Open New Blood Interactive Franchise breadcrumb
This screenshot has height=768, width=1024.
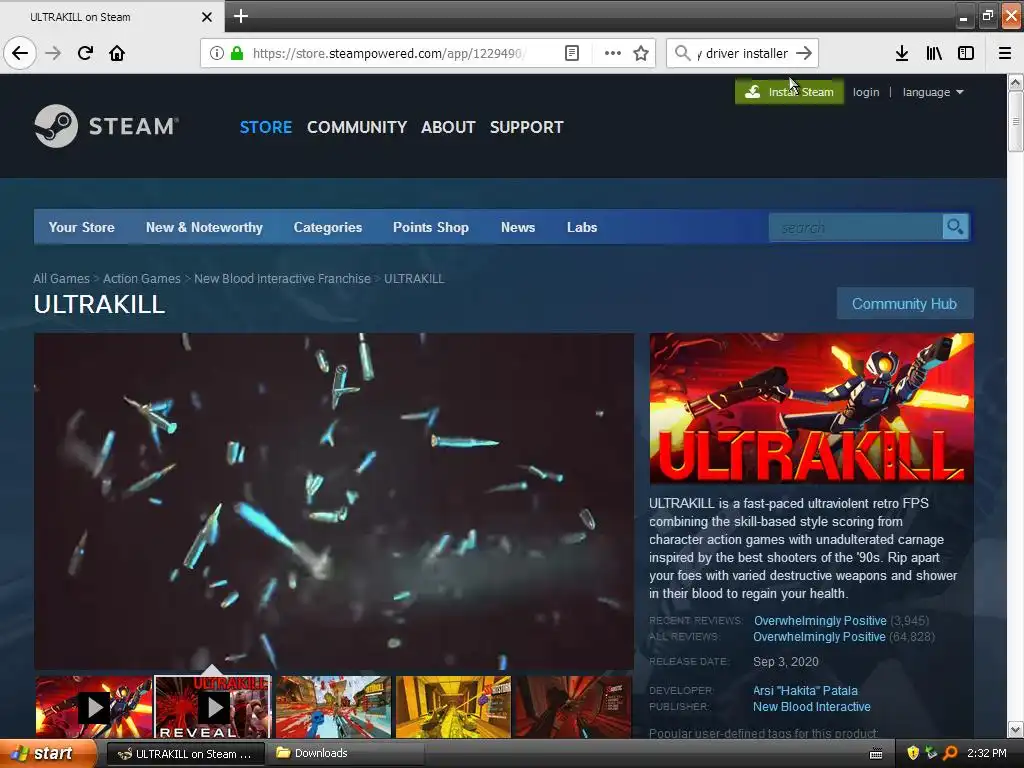coord(282,278)
